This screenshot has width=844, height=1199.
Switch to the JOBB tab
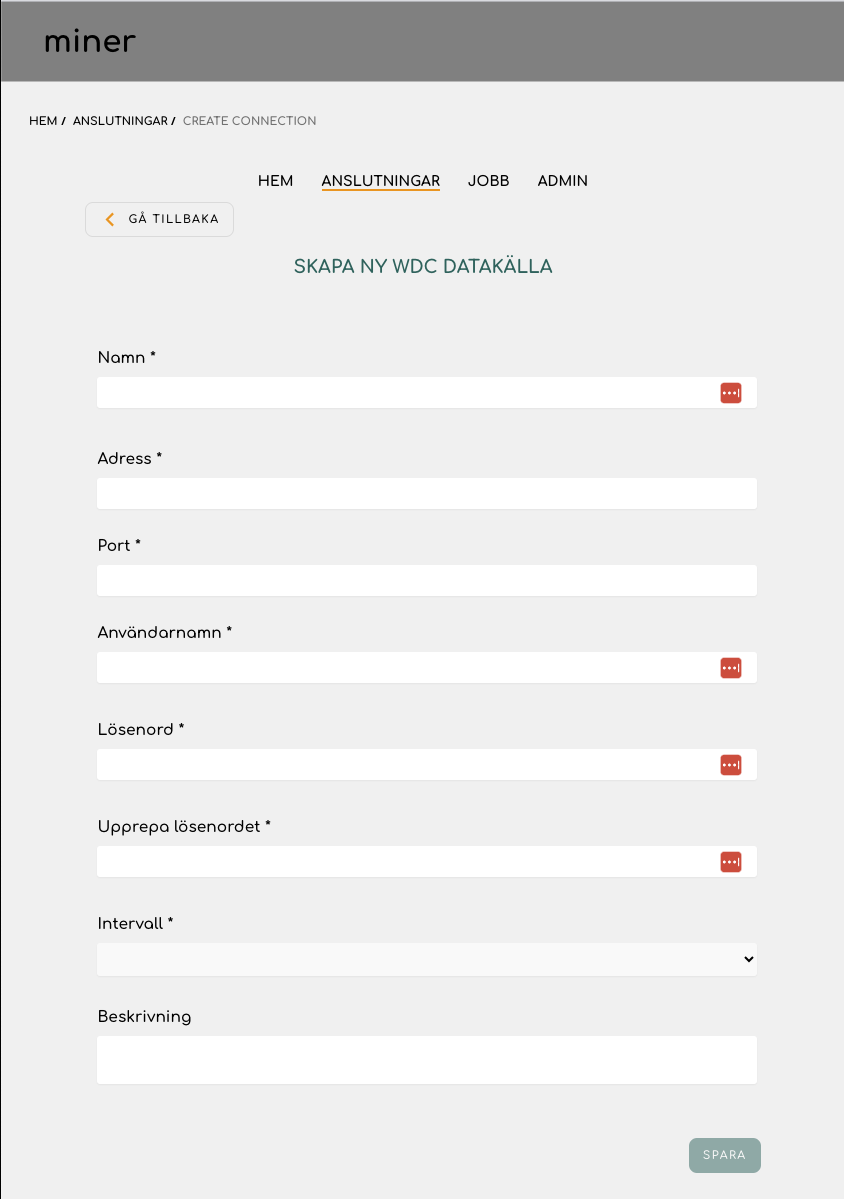coord(489,181)
